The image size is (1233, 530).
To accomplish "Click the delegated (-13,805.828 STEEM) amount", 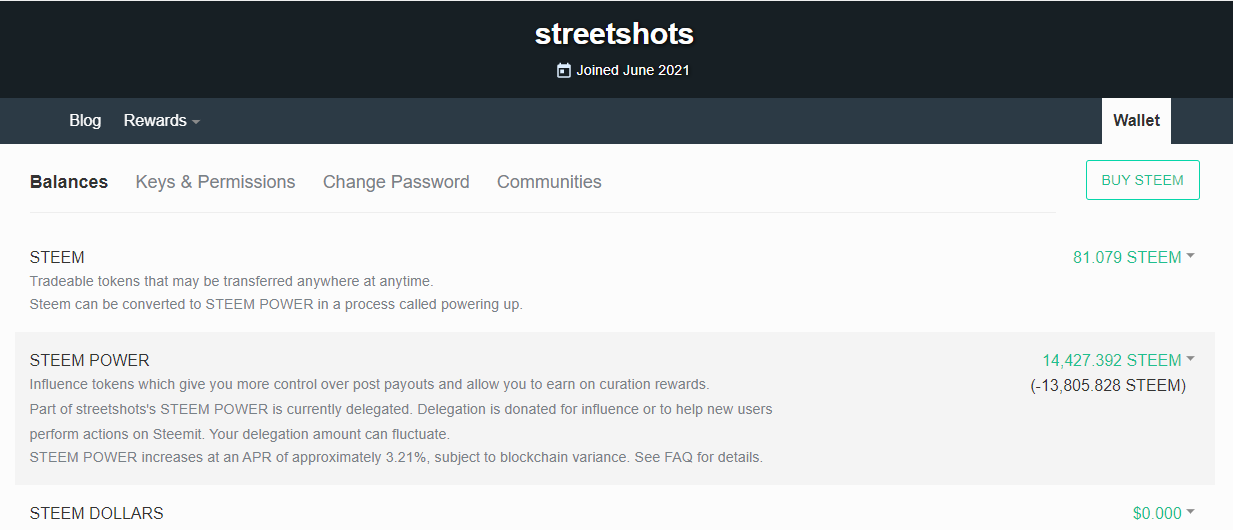I will click(1108, 385).
